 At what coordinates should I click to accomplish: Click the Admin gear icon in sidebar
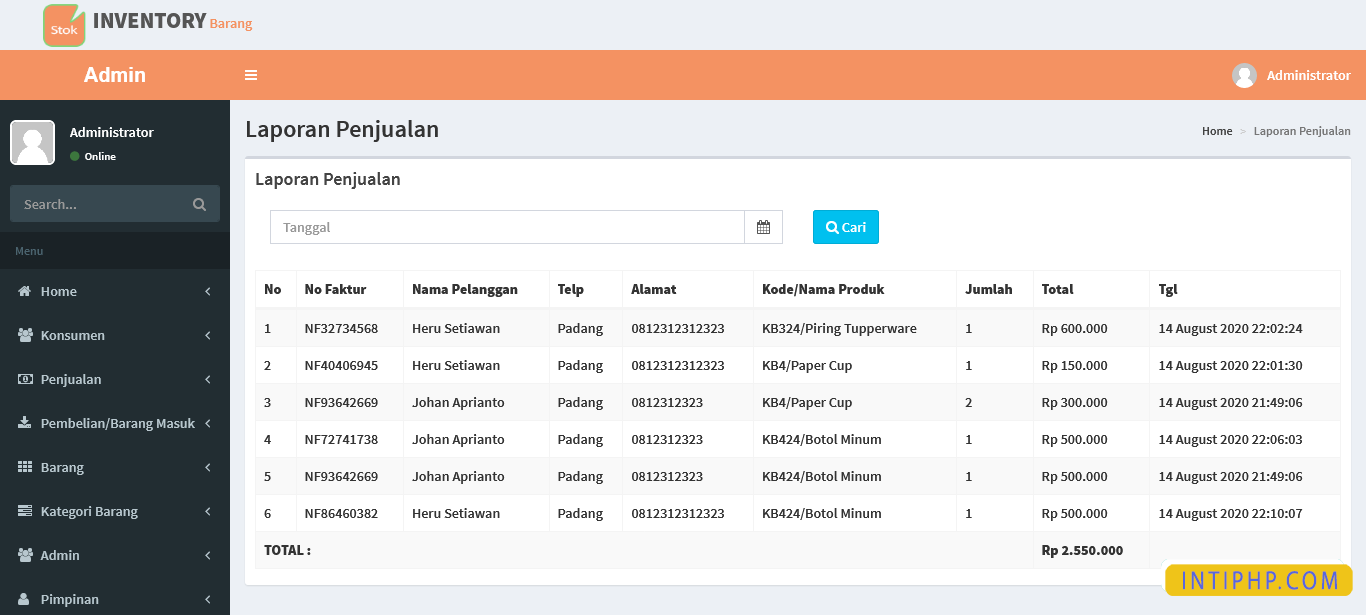[23, 555]
